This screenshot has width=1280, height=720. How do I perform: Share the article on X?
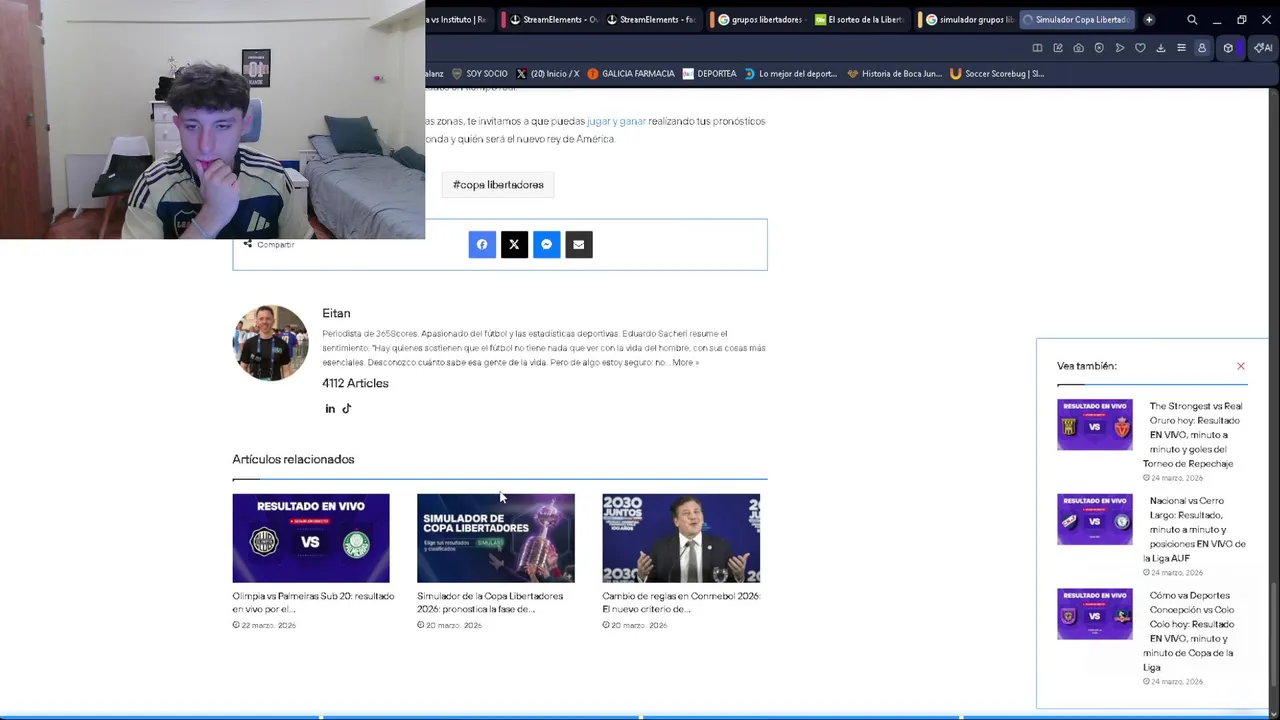(514, 245)
